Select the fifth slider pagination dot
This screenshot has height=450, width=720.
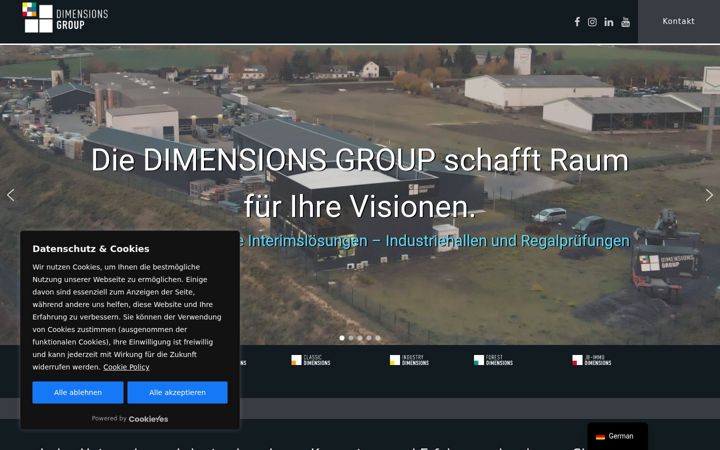coord(378,338)
